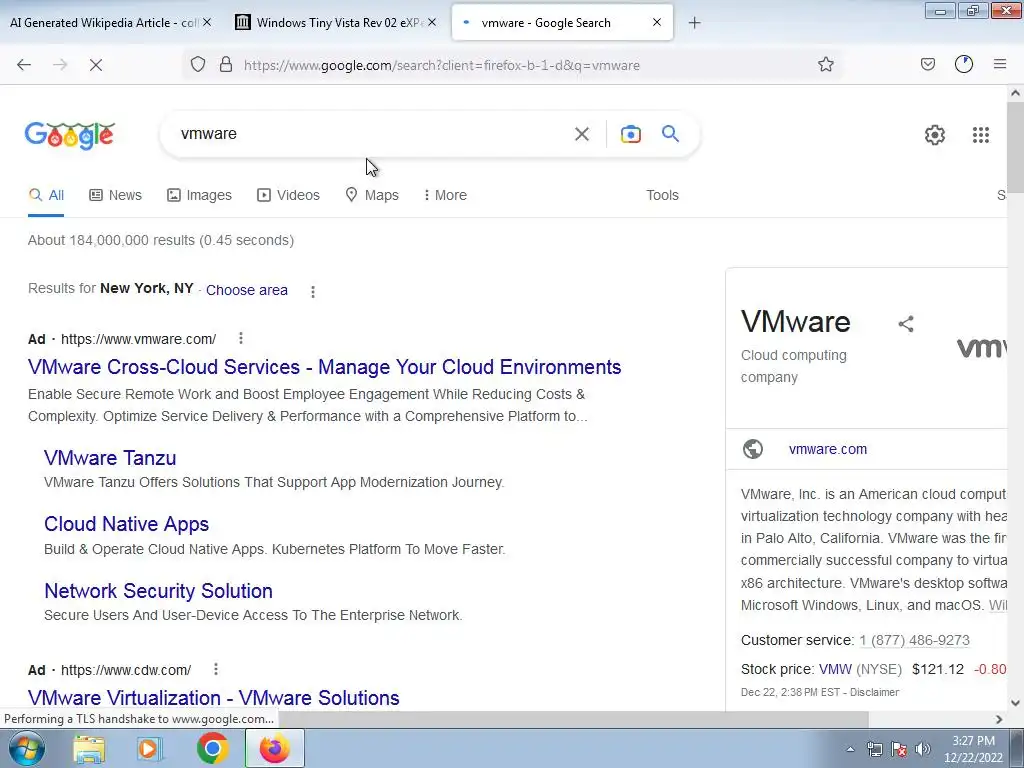Screen dimensions: 1024x768
Task: Click the scroll down arrow
Action: tap(1015, 703)
